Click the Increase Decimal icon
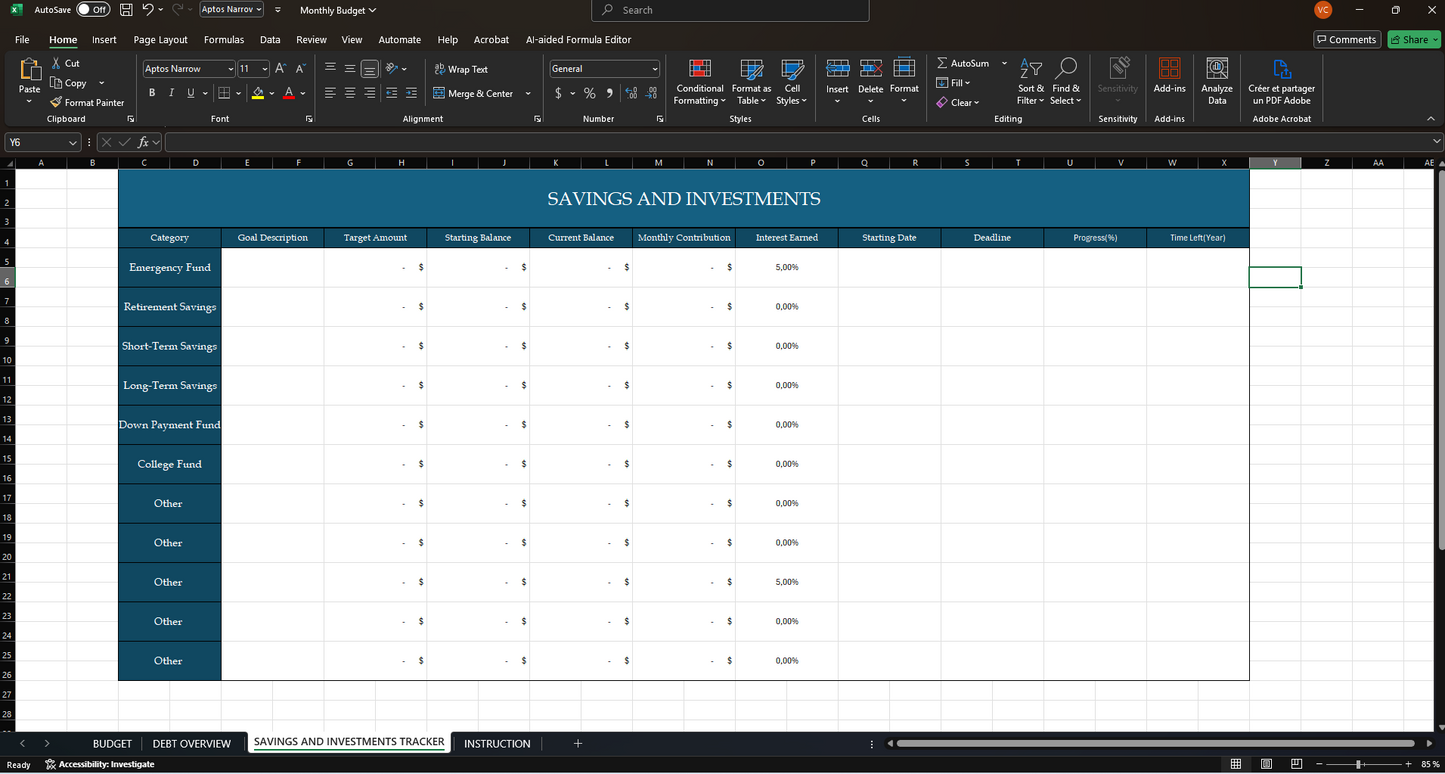Screen dimensions: 1445x774 pyautogui.click(x=631, y=93)
